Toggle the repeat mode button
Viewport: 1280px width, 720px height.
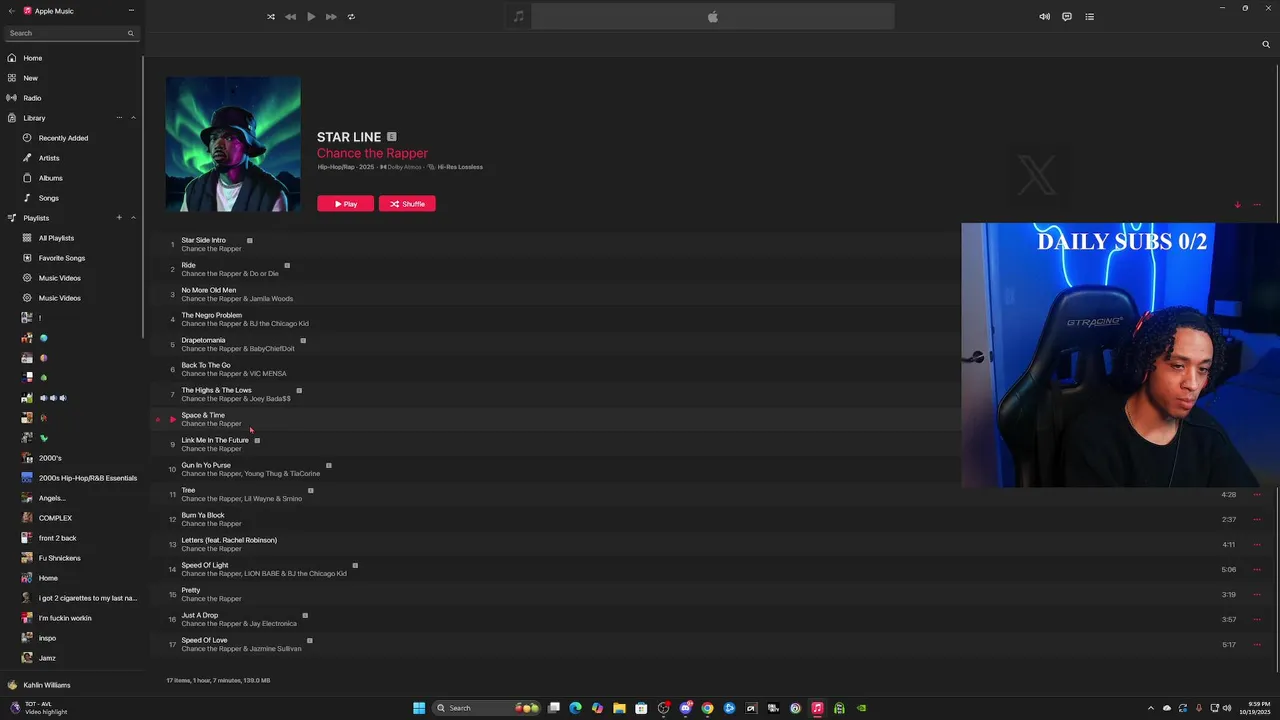click(351, 17)
